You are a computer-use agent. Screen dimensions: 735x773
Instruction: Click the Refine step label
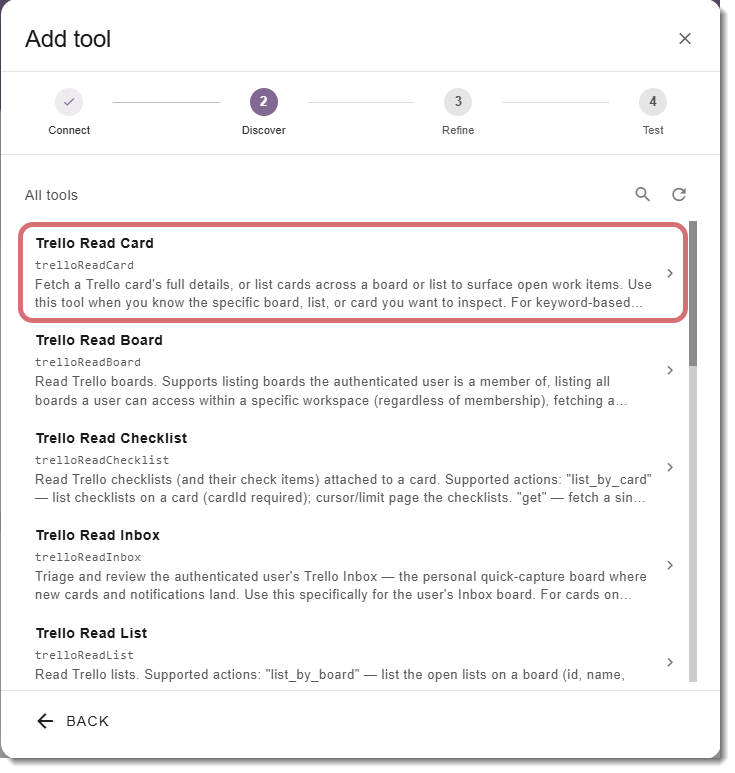click(458, 130)
